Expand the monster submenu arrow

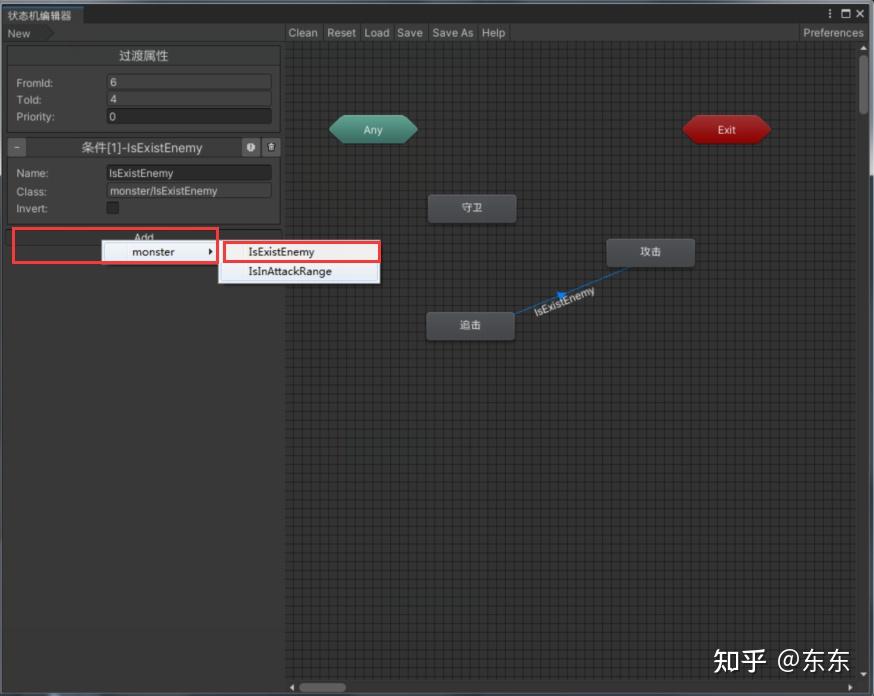tap(211, 252)
